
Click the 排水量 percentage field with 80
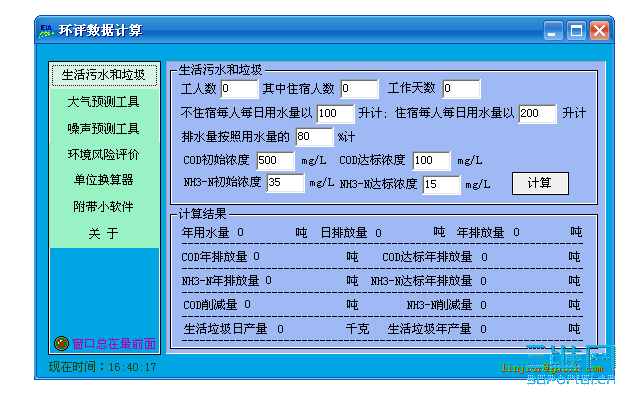314,137
